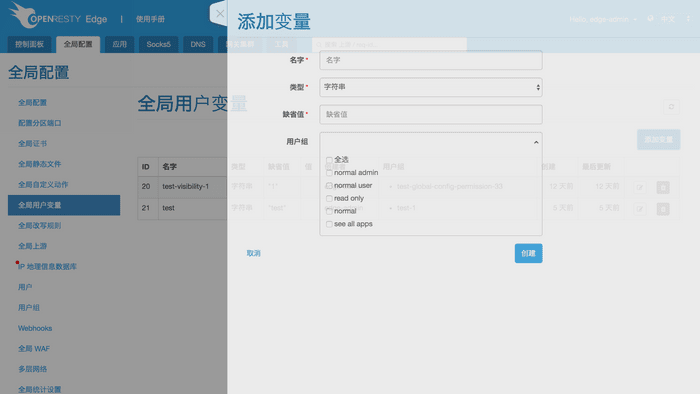This screenshot has height=394, width=700.
Task: Click the test-1 user group entry
Action: click(x=406, y=208)
